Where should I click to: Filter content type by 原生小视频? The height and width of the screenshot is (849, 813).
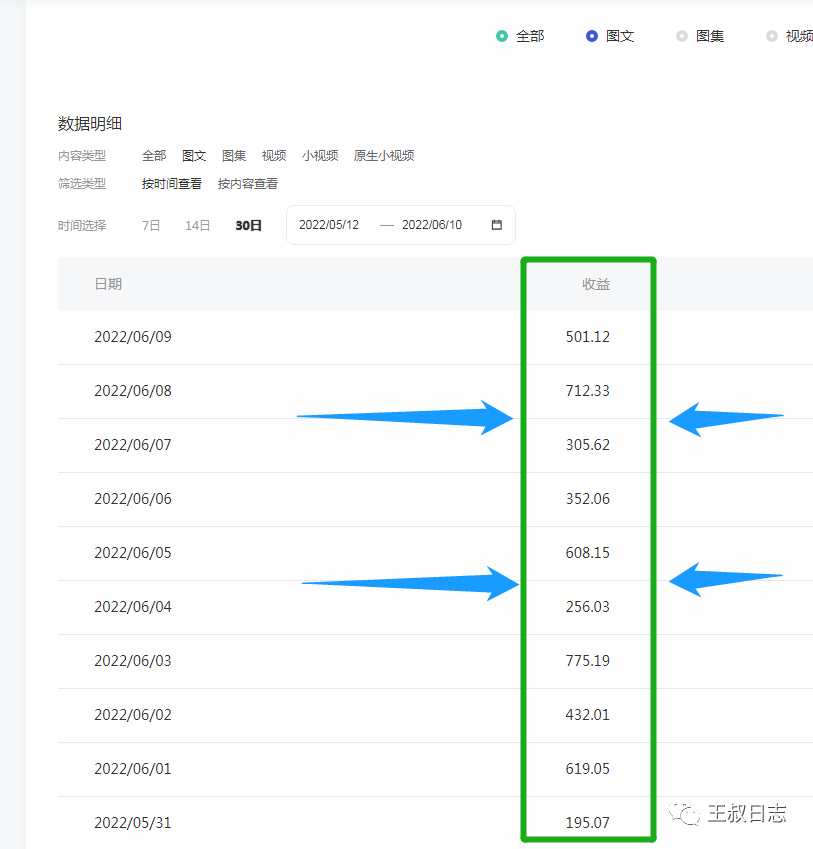(x=384, y=156)
